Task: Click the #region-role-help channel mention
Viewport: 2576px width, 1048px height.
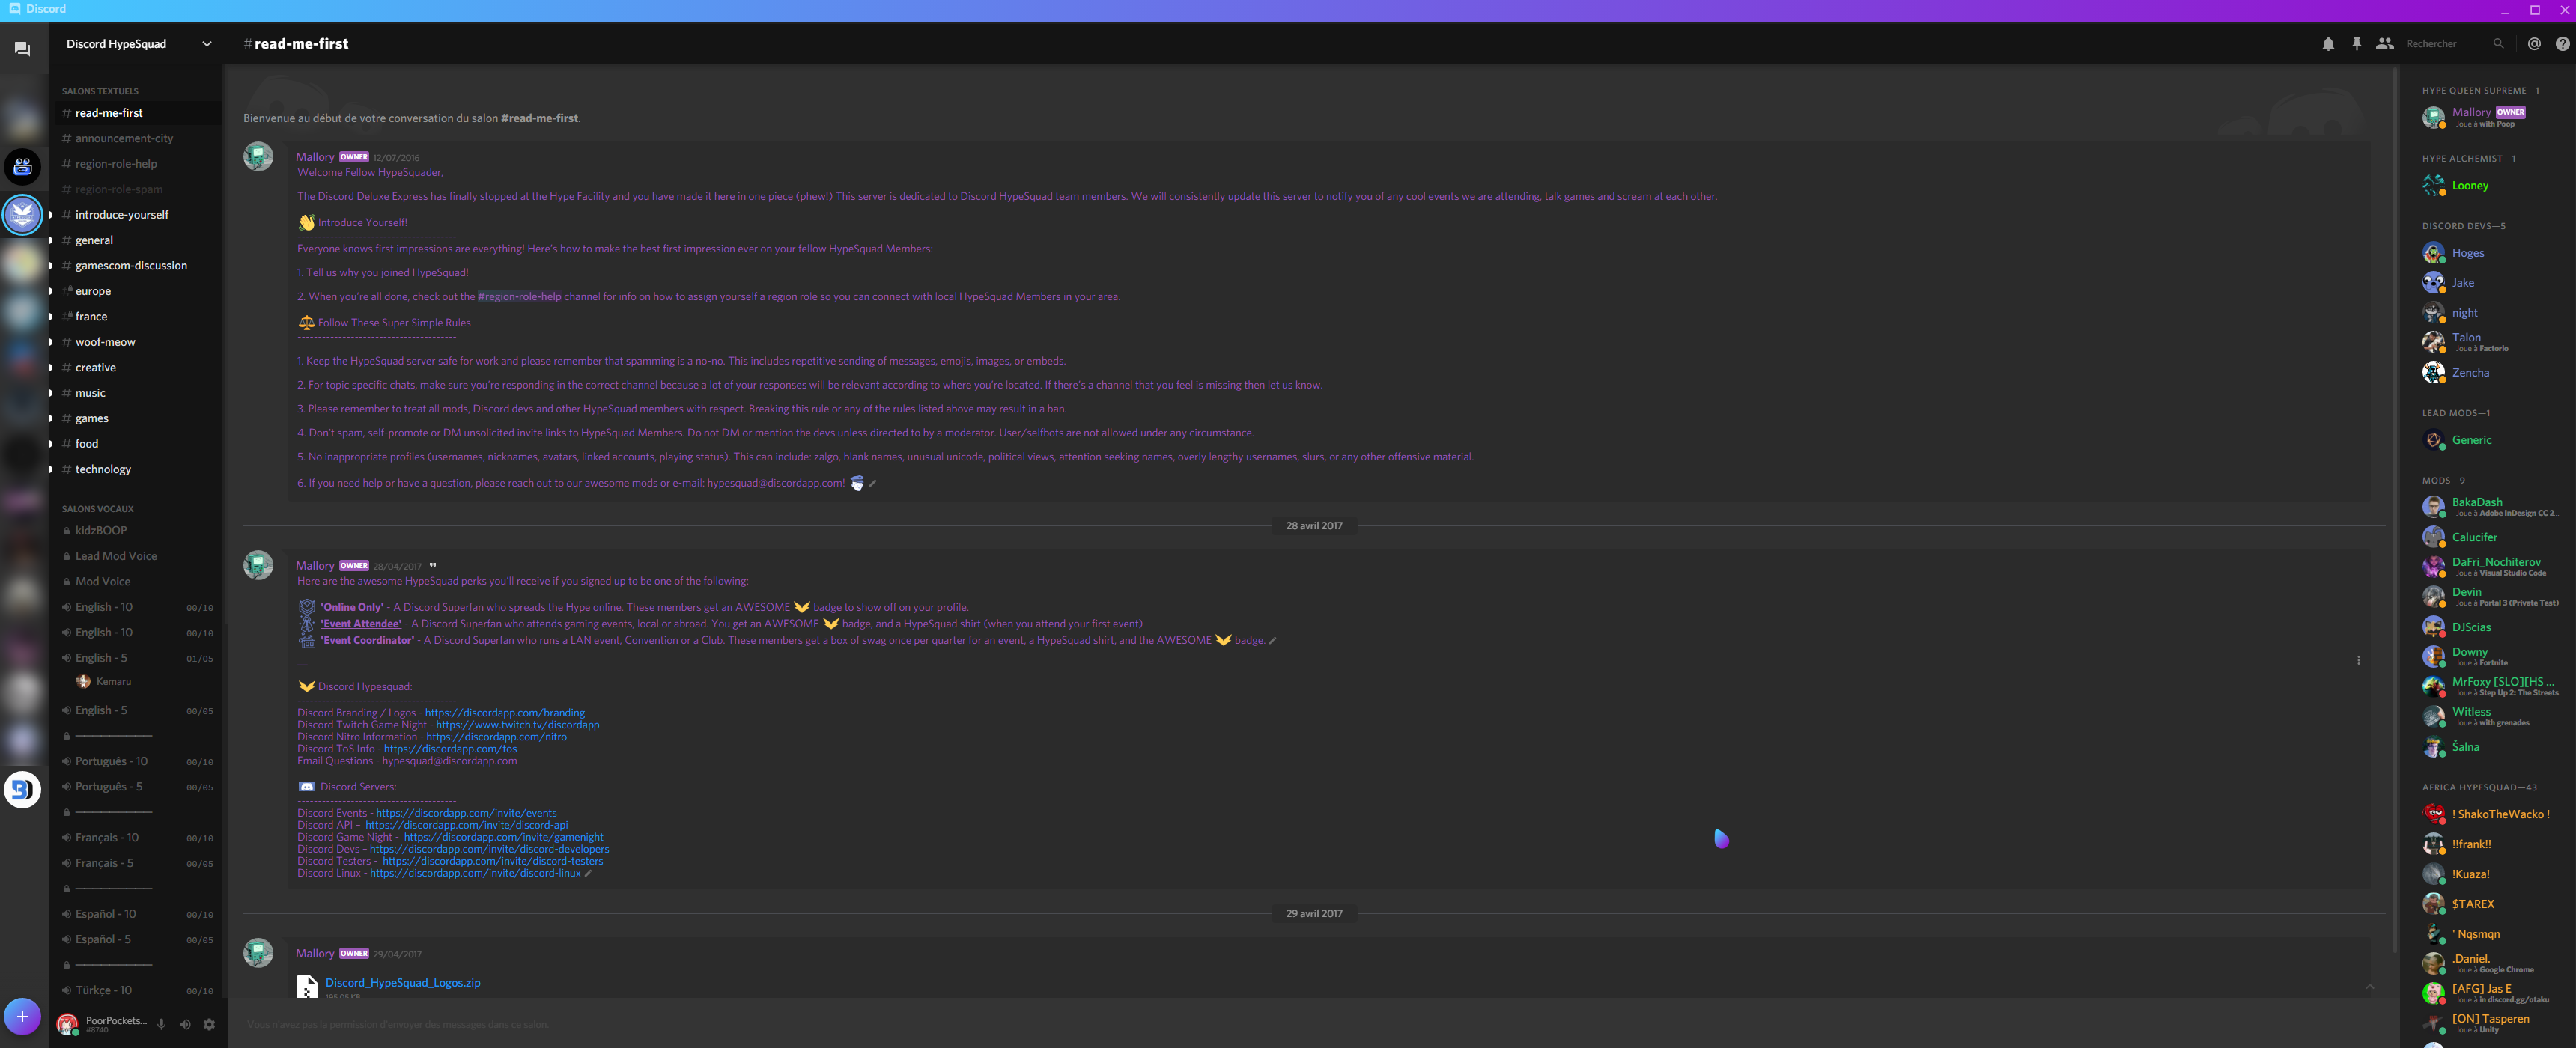Action: (x=519, y=297)
